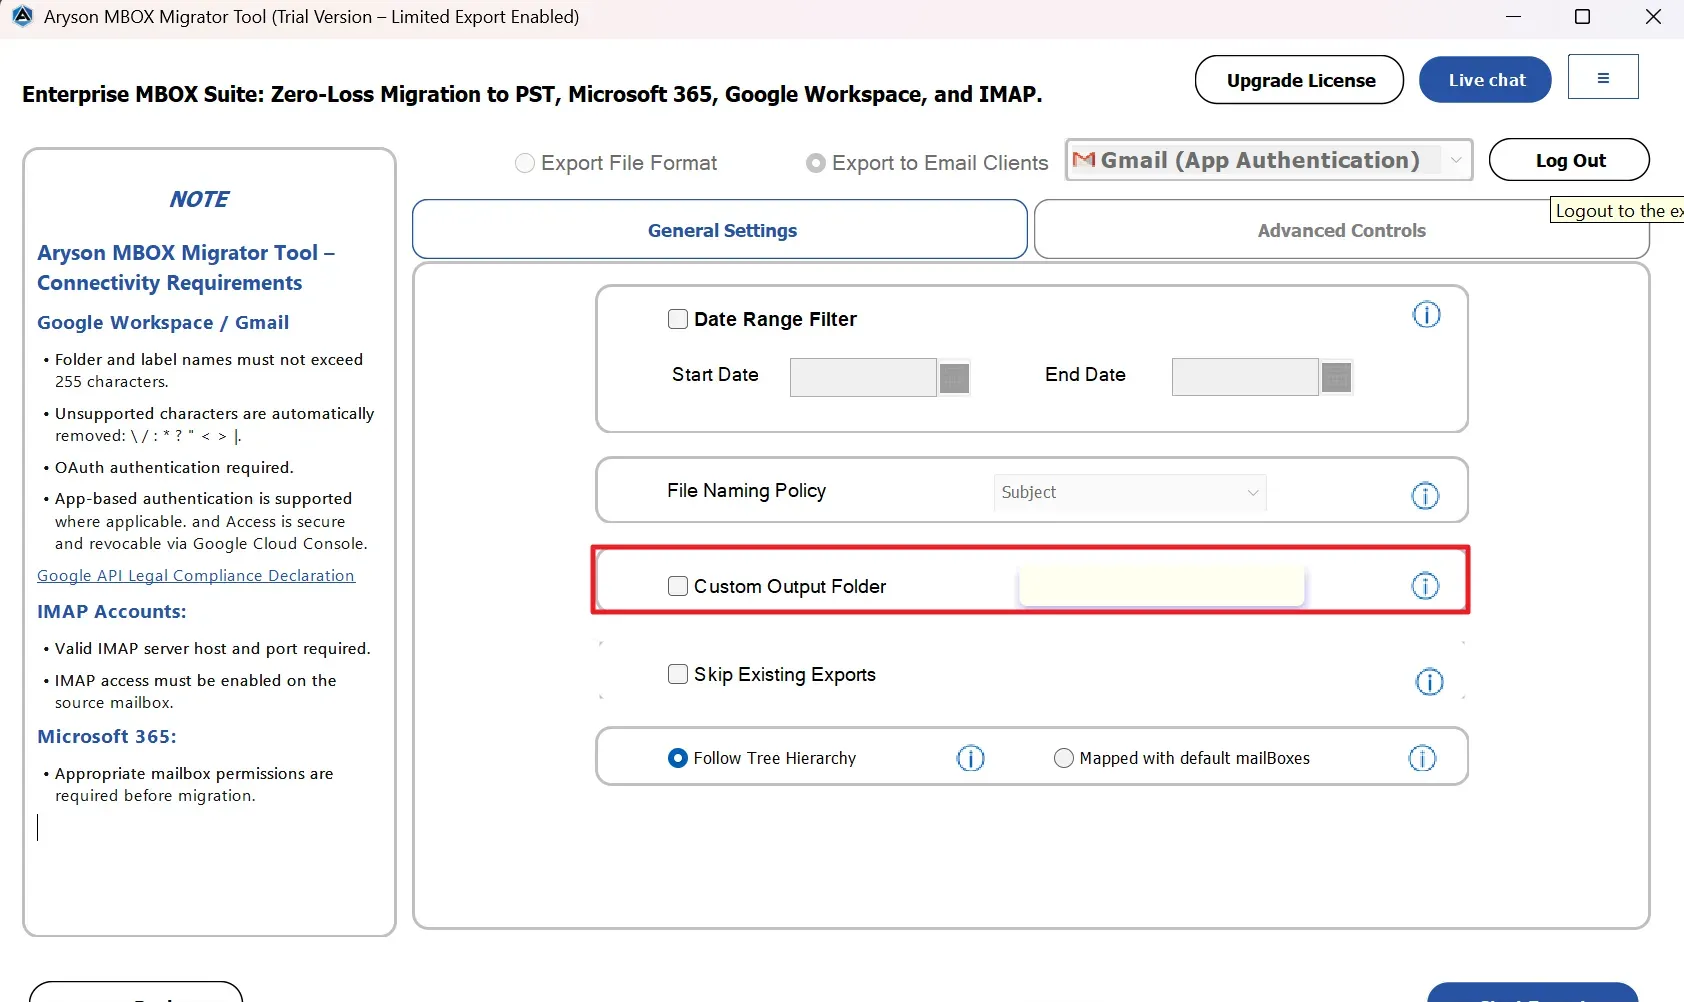
Task: Click the Log Out button
Action: tap(1569, 160)
